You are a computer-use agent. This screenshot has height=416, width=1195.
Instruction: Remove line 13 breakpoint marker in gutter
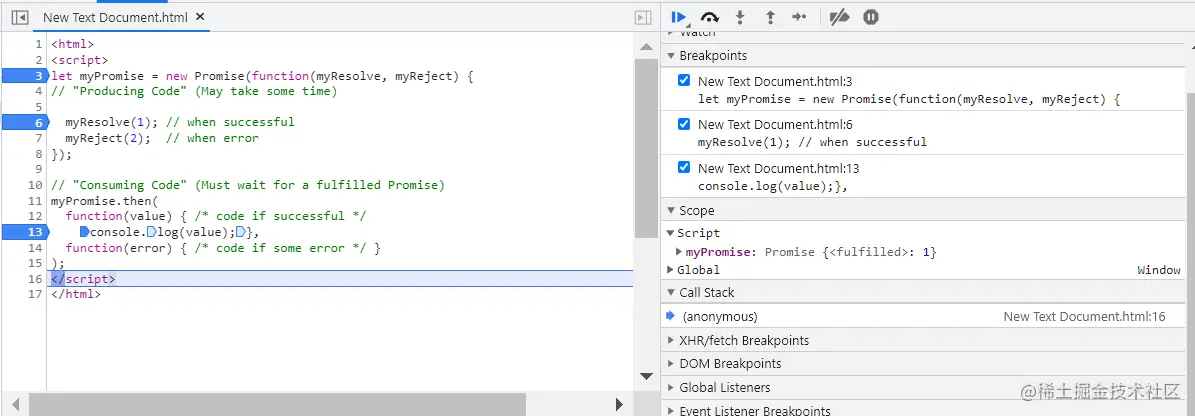[x=25, y=232]
